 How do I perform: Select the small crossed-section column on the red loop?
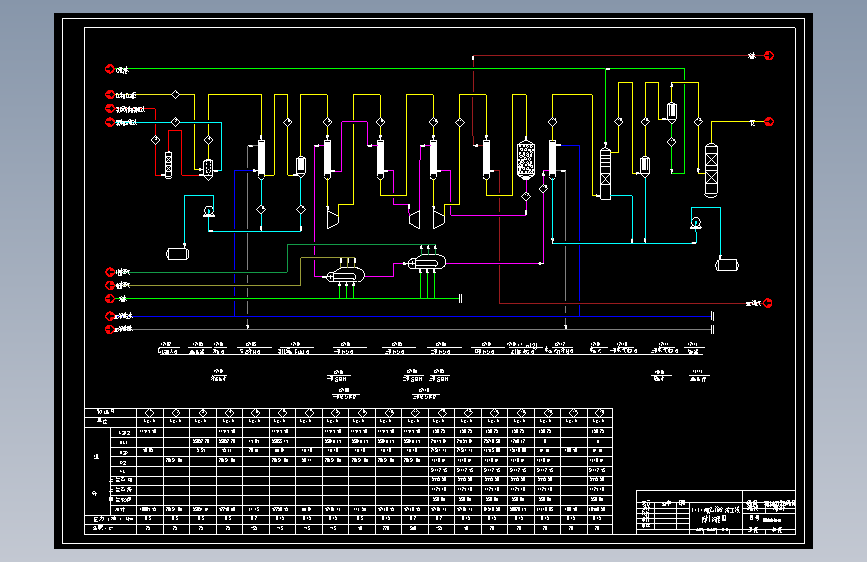point(168,165)
